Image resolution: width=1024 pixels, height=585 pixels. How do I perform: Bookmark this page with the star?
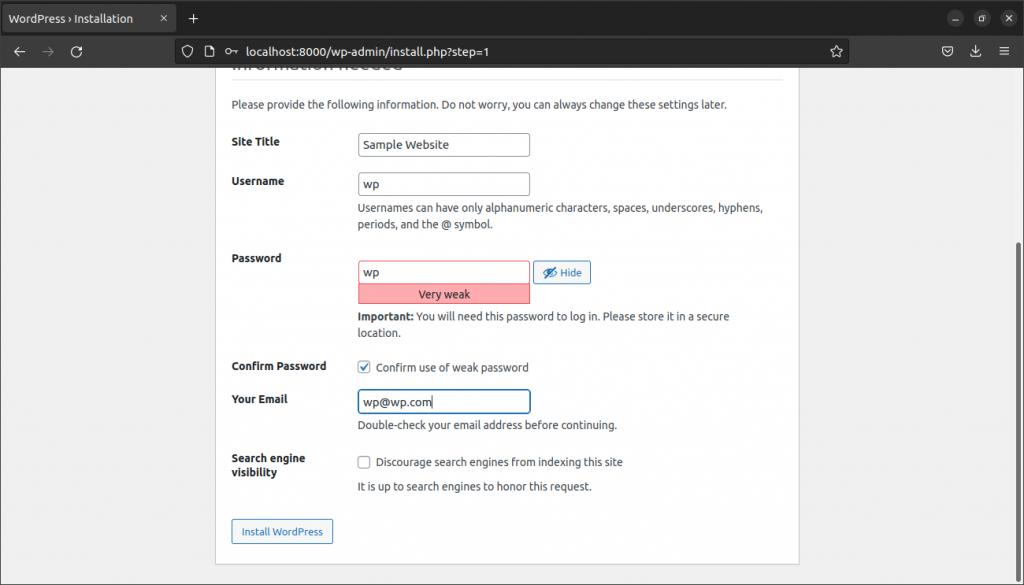click(836, 52)
